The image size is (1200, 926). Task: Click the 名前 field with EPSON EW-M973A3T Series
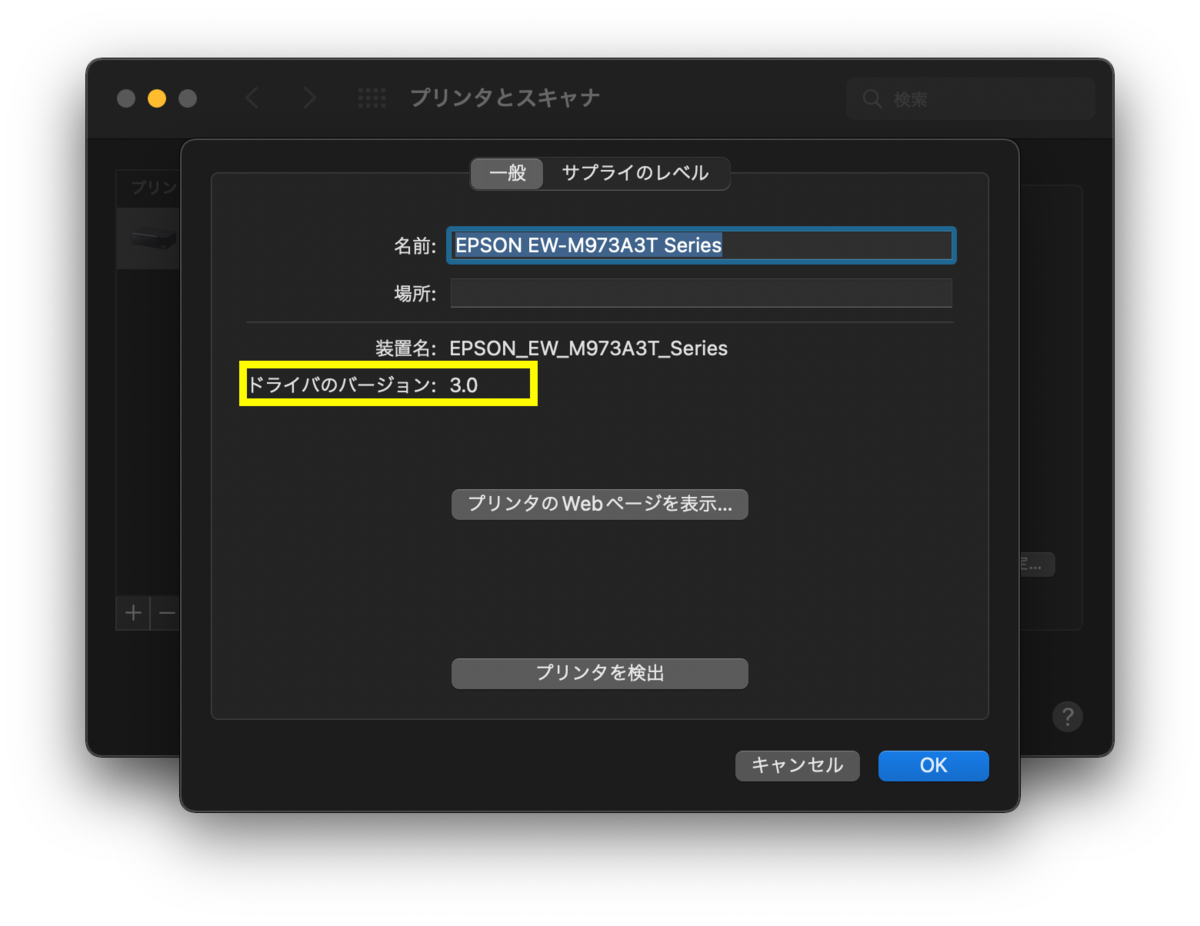tap(701, 245)
